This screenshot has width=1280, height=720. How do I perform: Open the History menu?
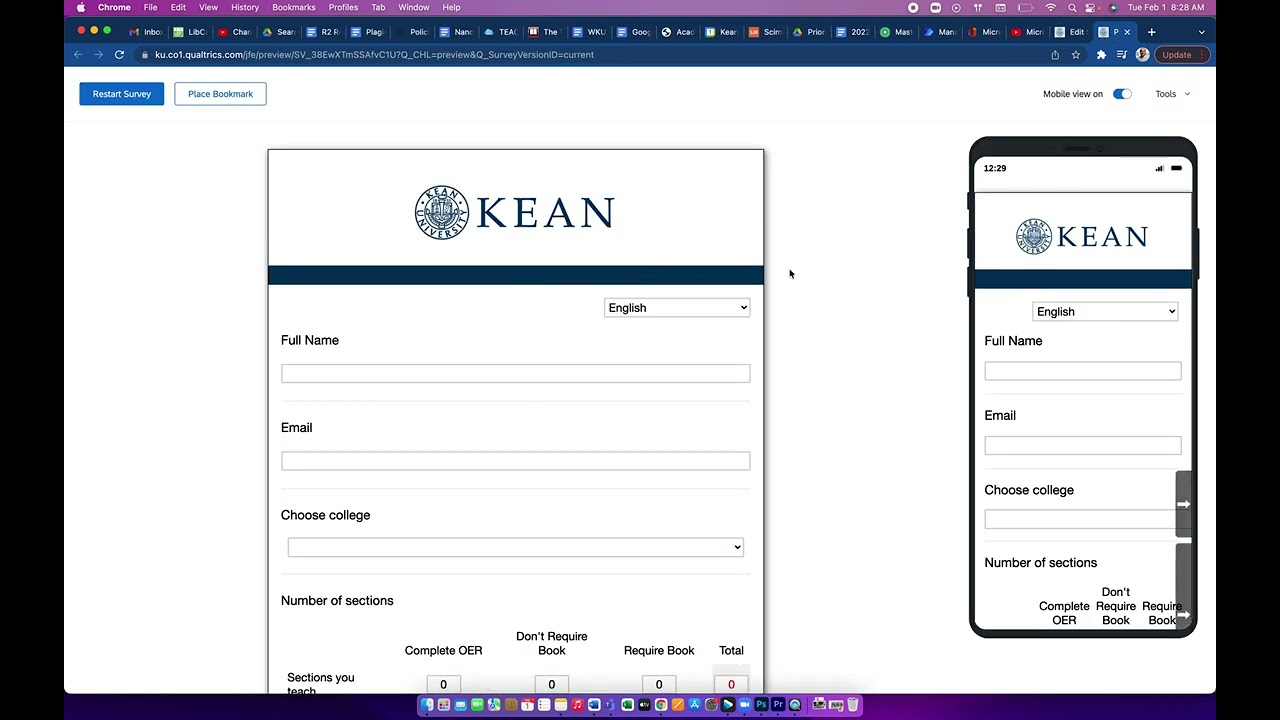(x=245, y=7)
